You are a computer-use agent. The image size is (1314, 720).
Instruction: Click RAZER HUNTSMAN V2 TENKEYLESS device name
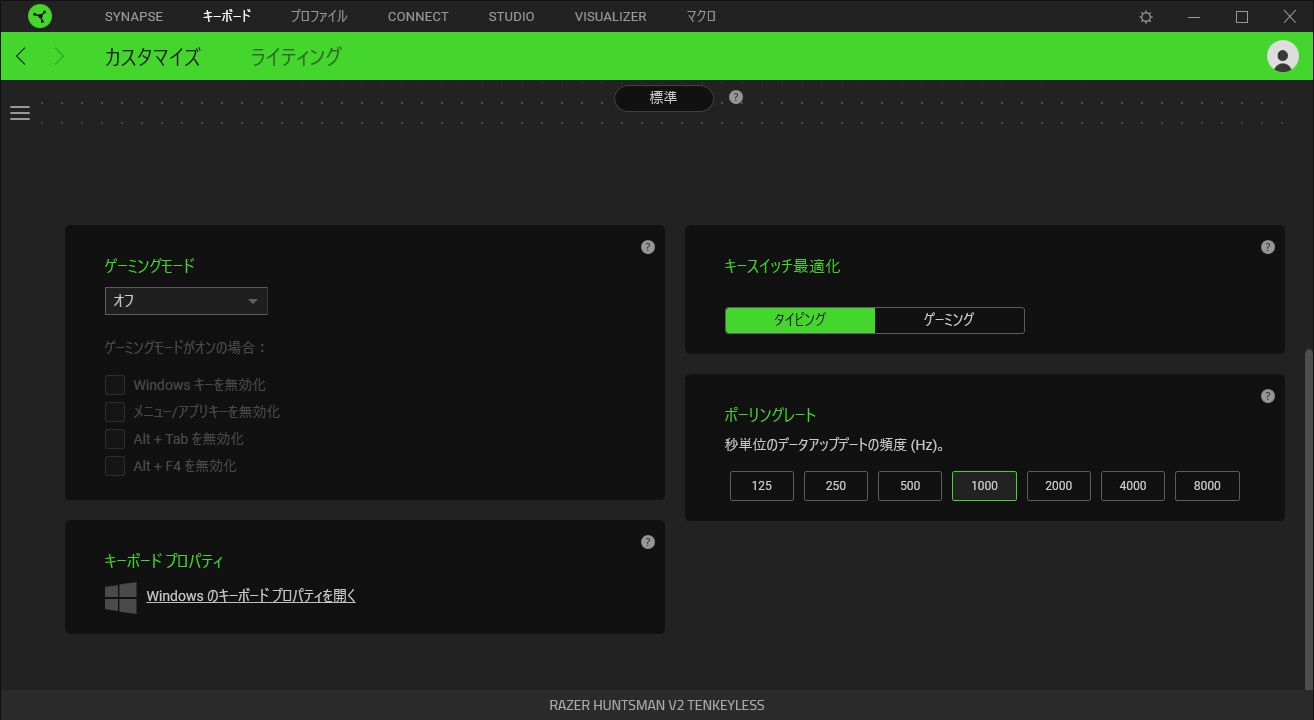[x=657, y=705]
